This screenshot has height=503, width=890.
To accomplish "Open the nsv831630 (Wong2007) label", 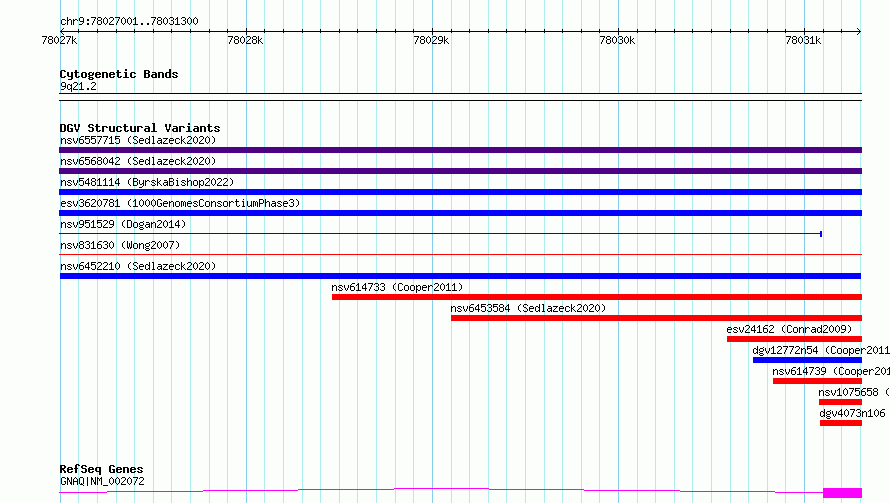I will [120, 245].
